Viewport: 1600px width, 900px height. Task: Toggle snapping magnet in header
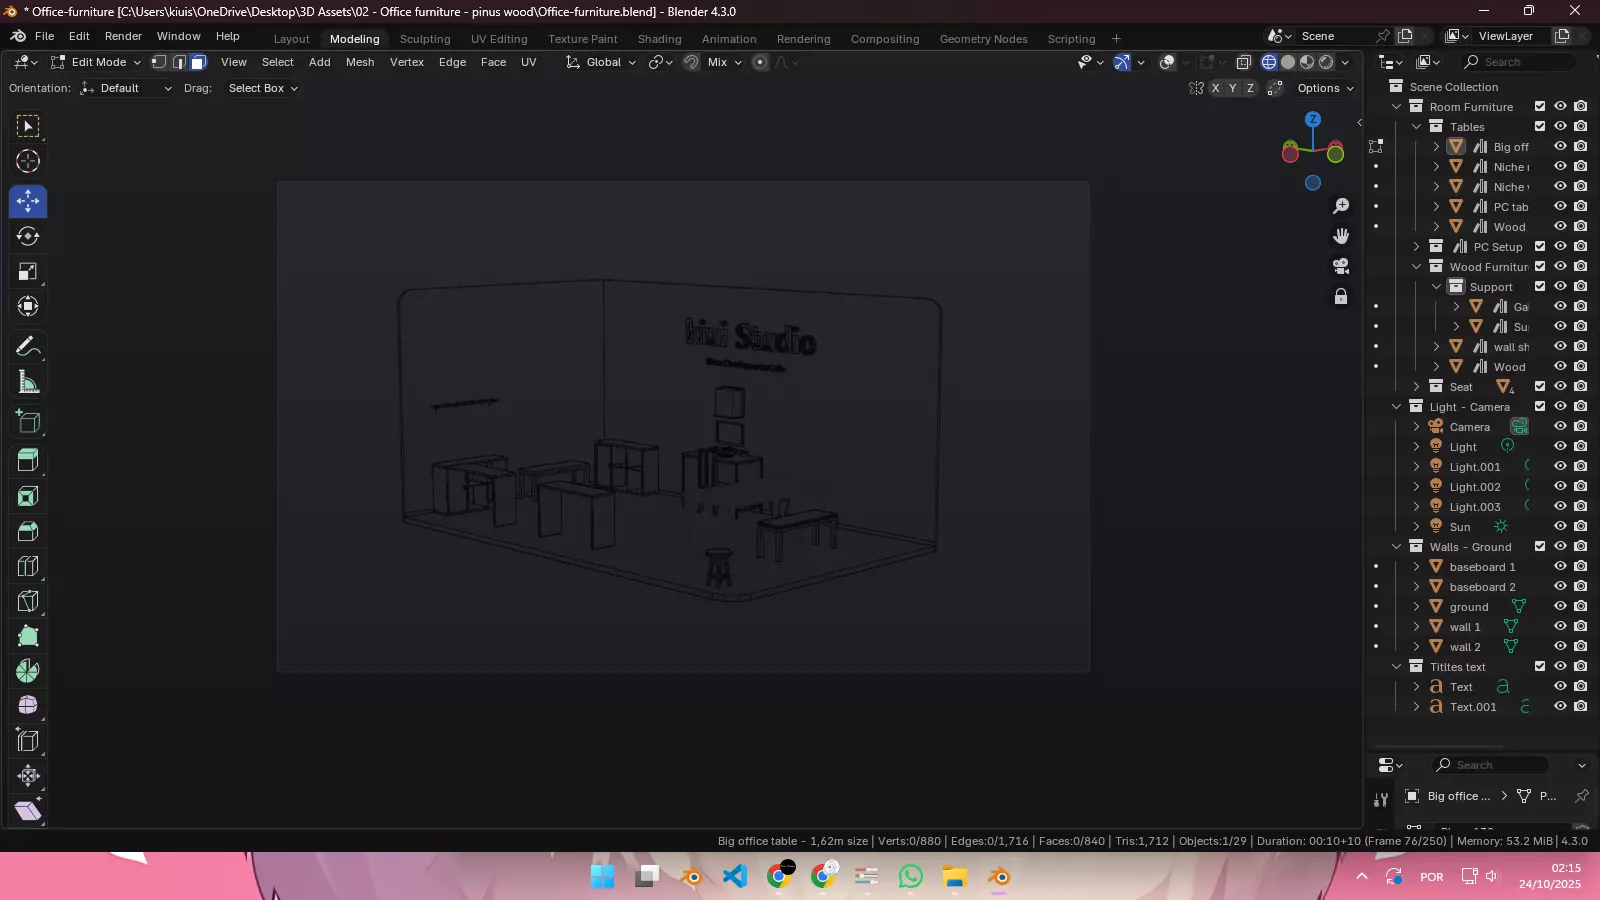[691, 62]
